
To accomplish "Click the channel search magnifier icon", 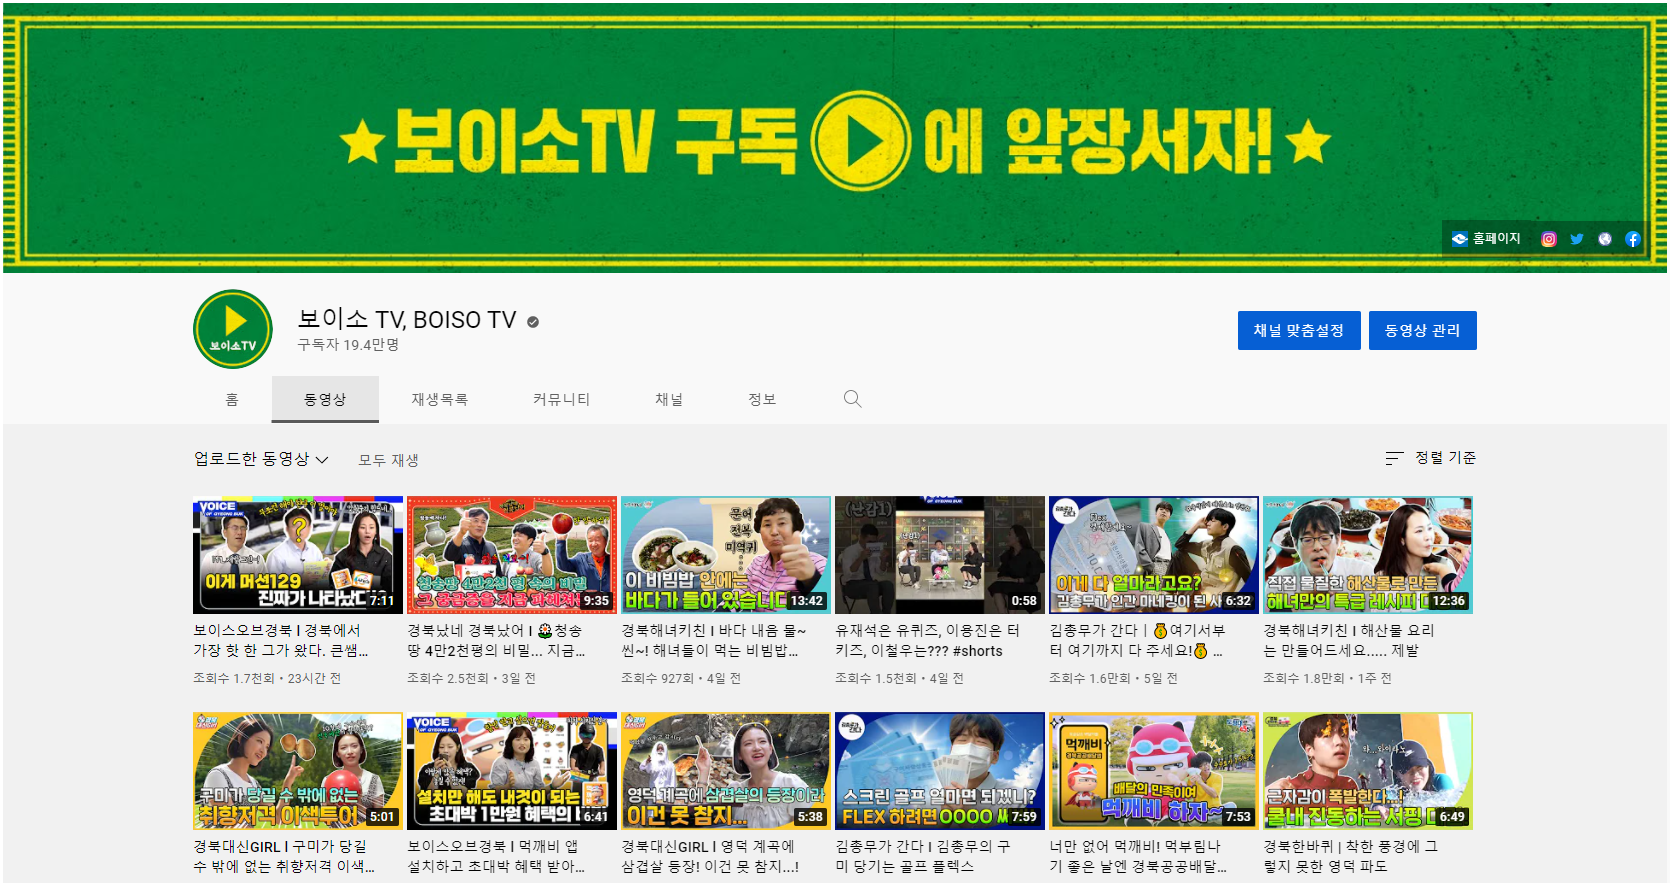I will pos(852,399).
